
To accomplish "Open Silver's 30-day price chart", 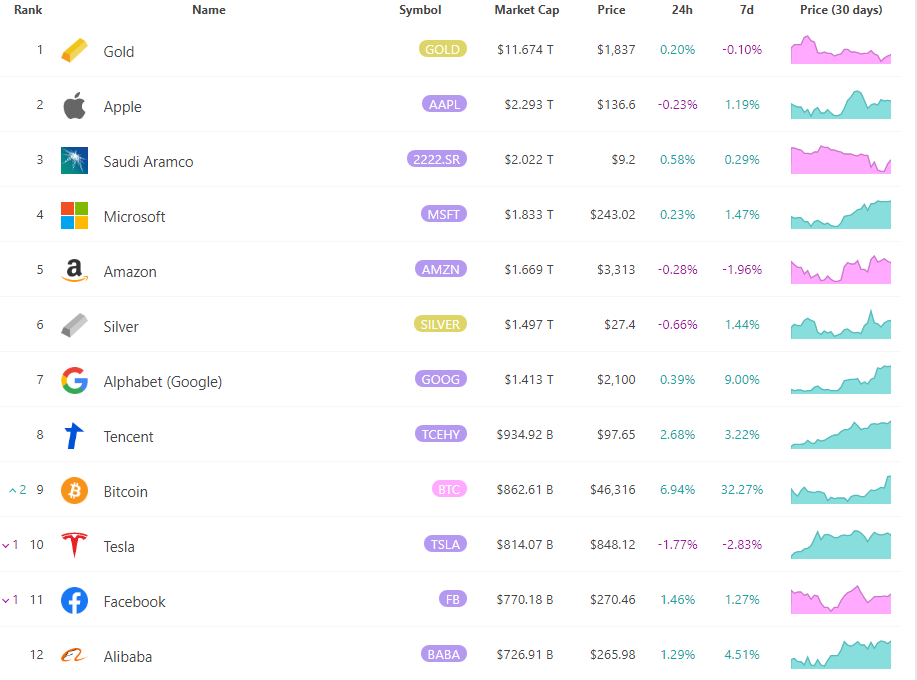I will (x=841, y=325).
